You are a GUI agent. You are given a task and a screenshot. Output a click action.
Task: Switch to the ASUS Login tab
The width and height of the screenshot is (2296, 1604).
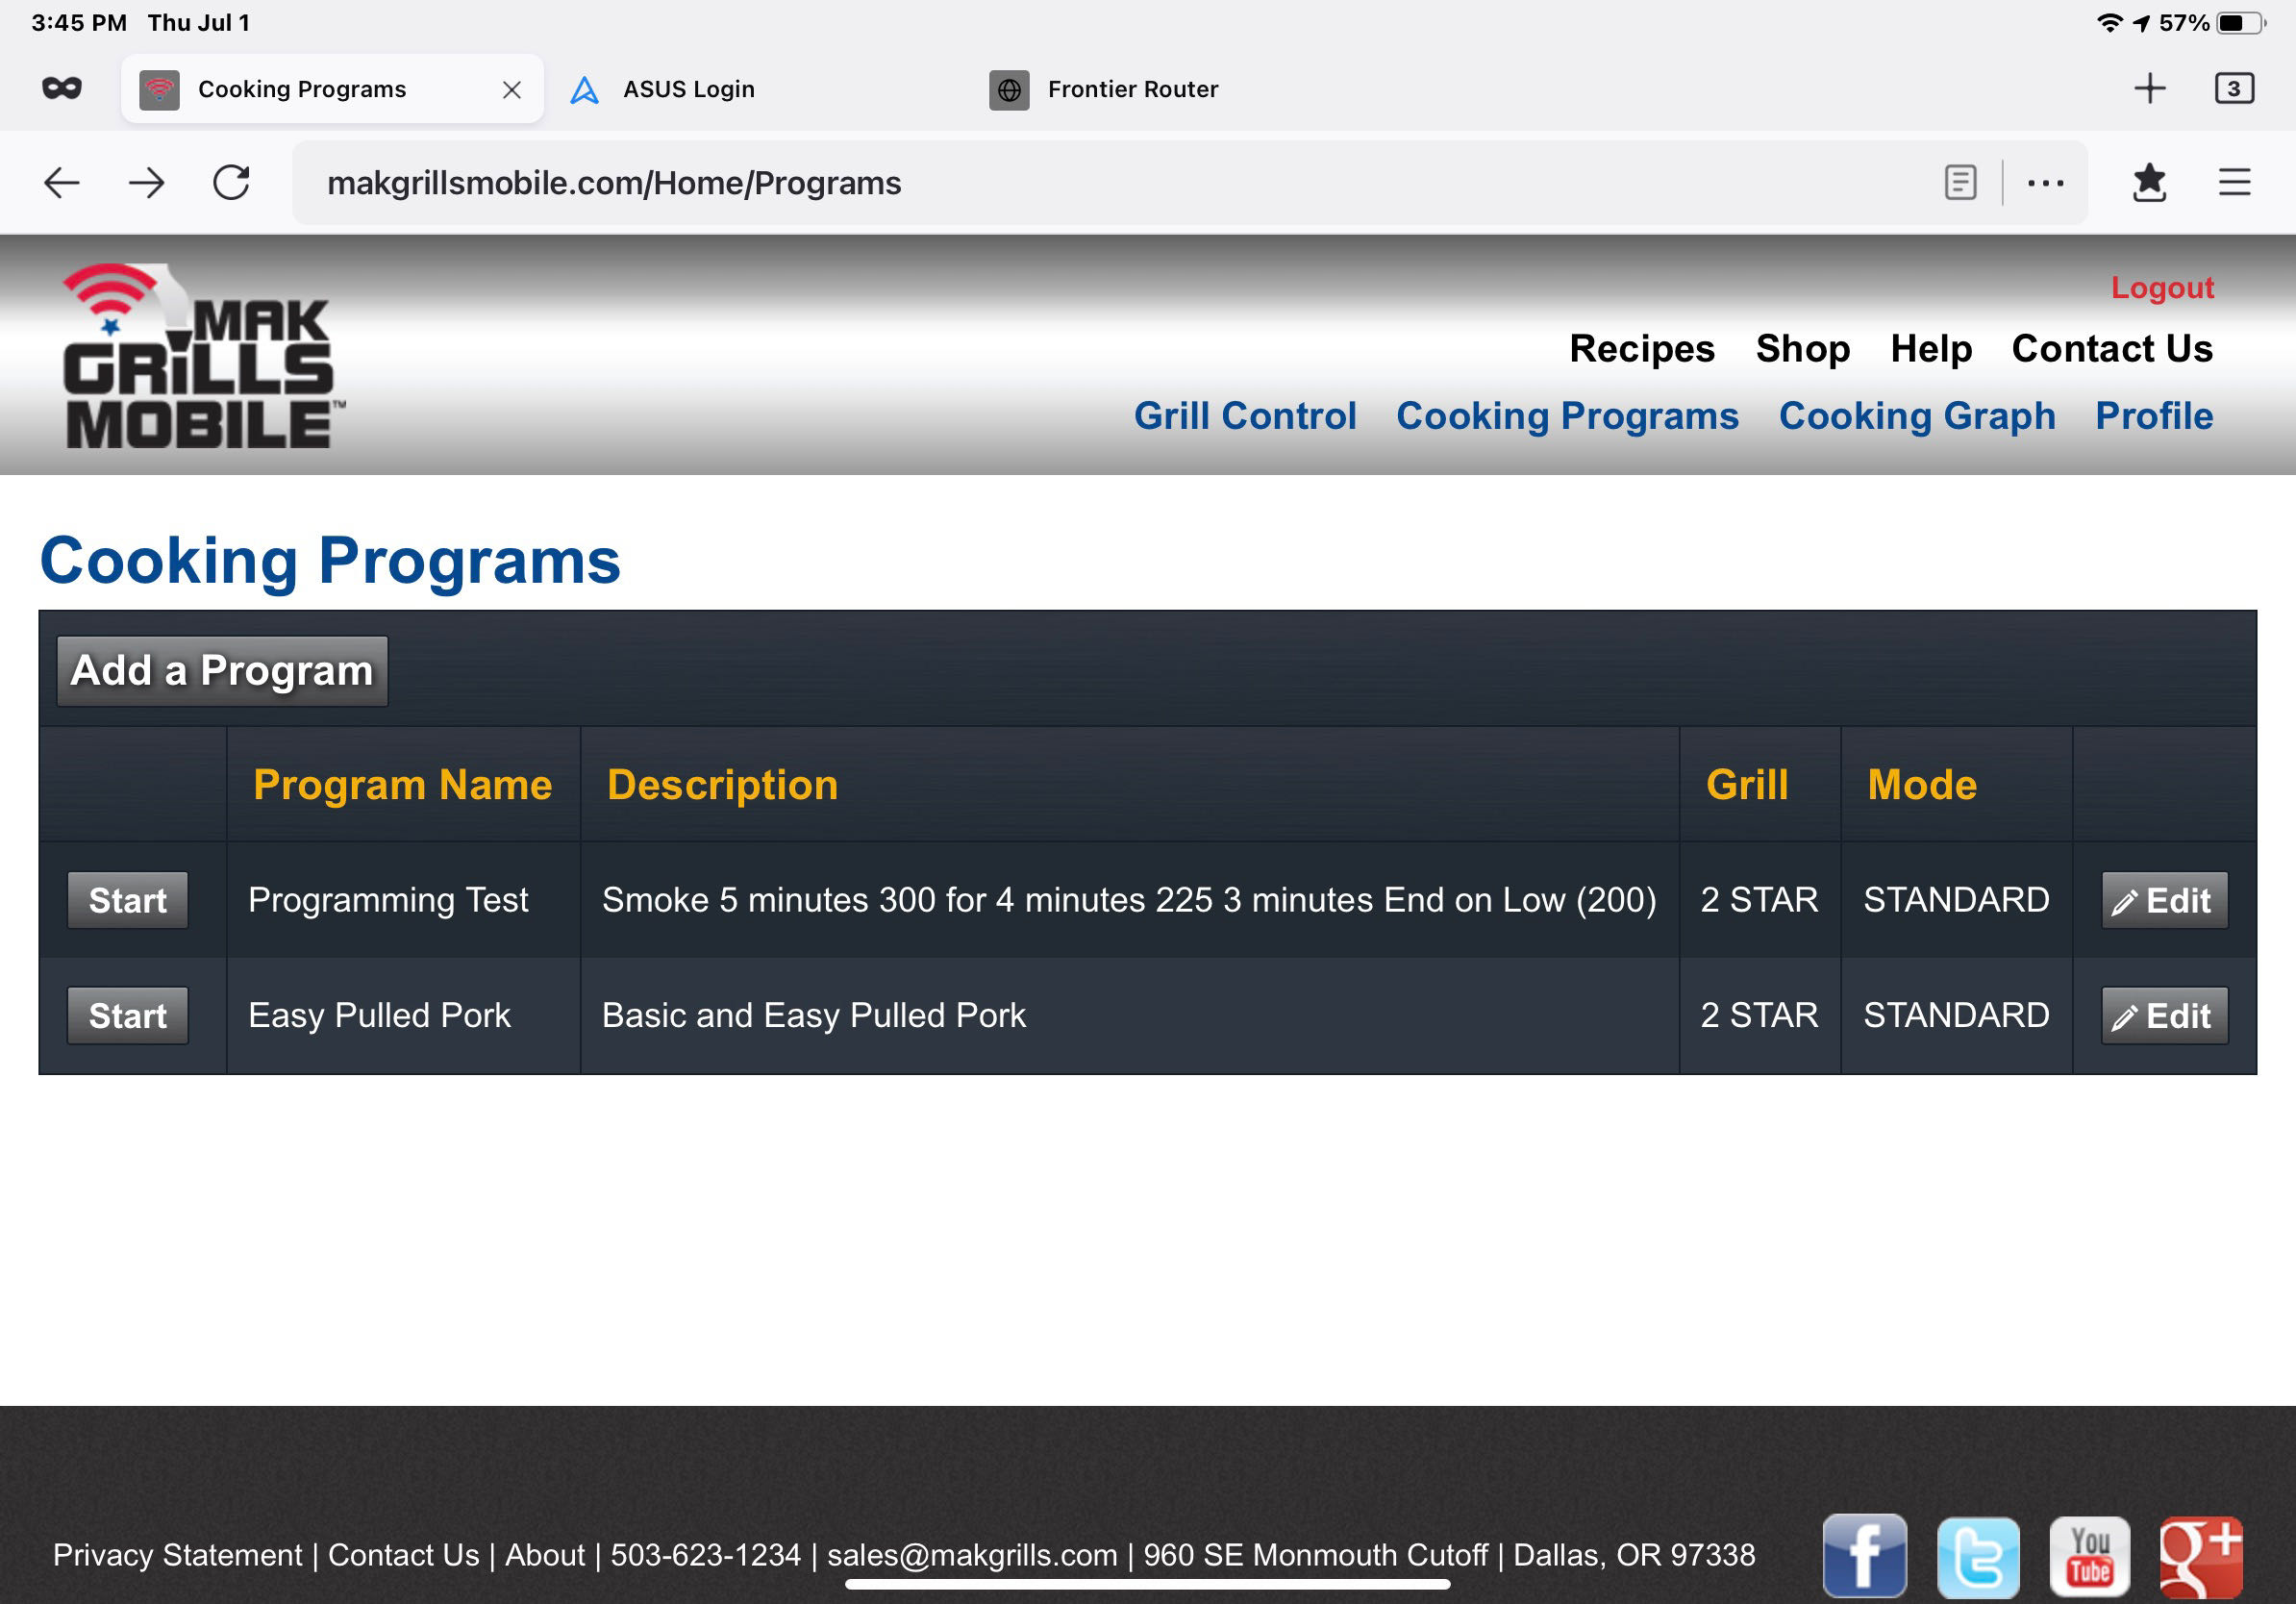click(x=688, y=89)
